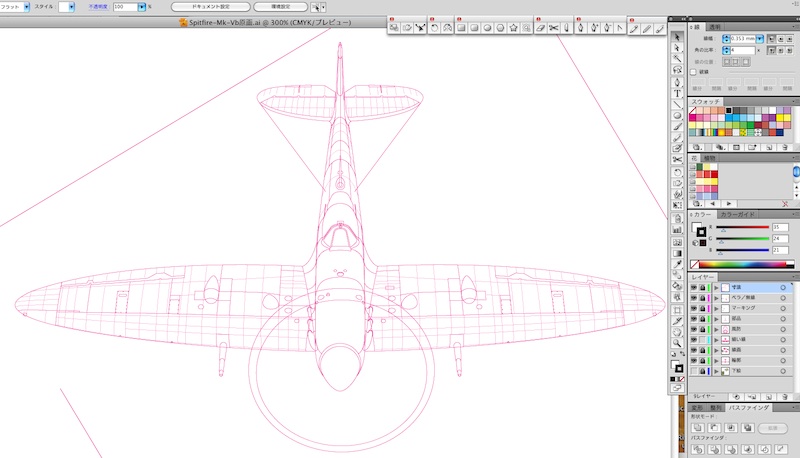Click delete swatch trash icon in Swatches panel

pos(784,147)
